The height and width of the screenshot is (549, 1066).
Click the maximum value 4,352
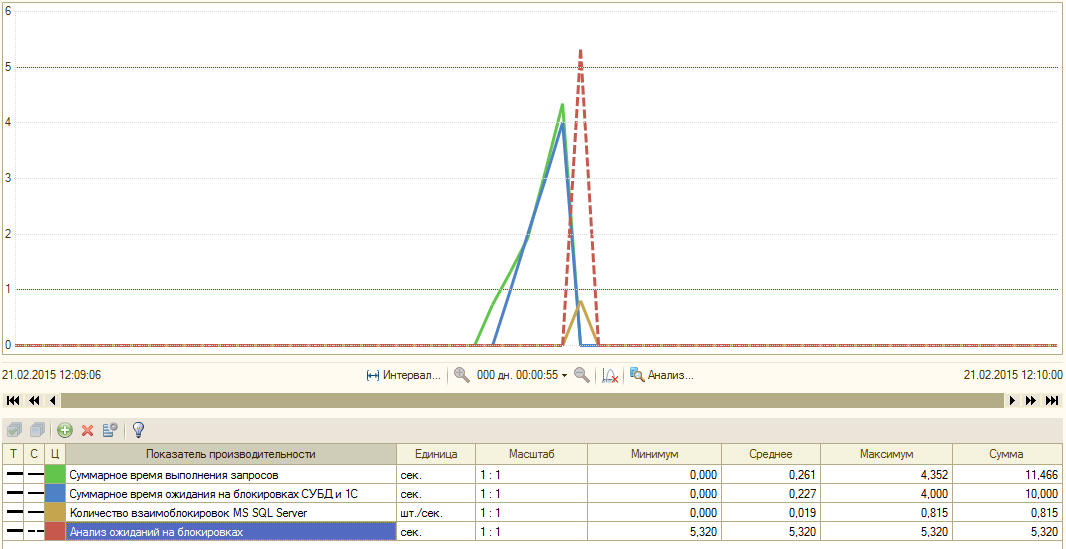934,475
